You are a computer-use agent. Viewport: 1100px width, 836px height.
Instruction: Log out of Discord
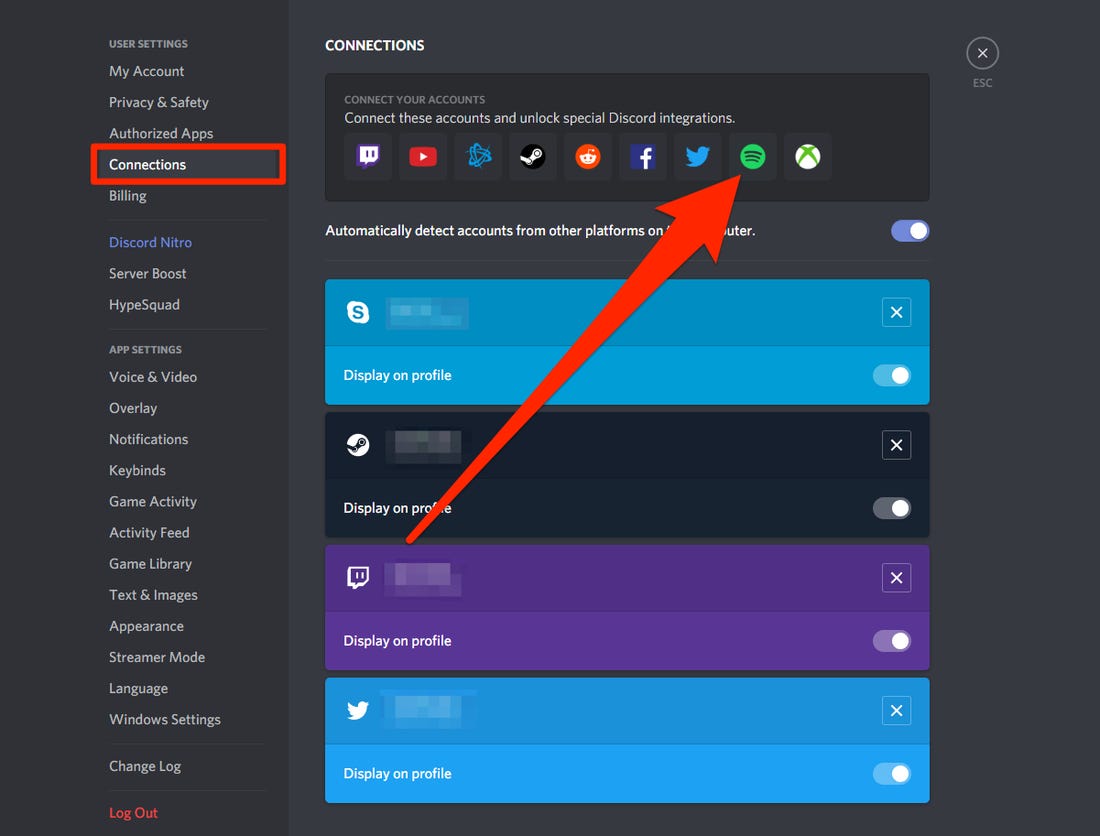pyautogui.click(x=133, y=812)
